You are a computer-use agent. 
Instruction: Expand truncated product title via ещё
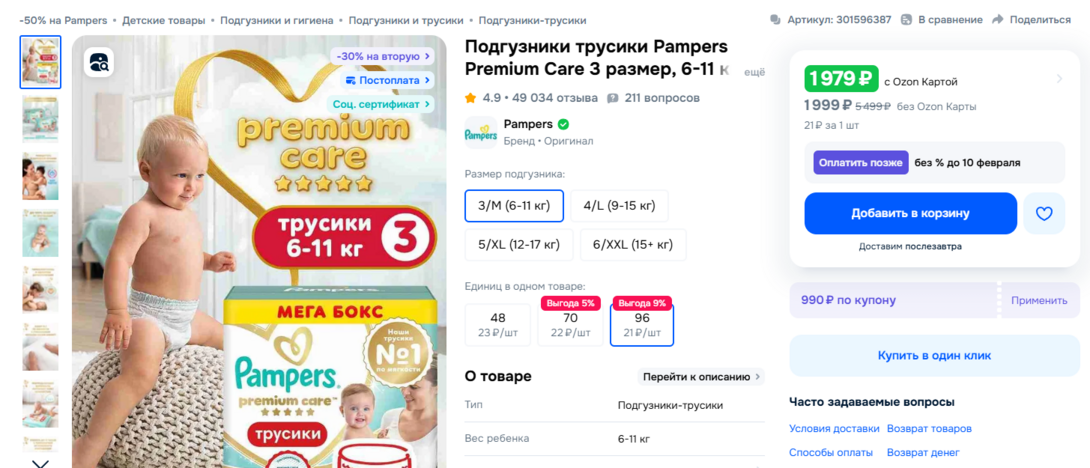coord(755,72)
